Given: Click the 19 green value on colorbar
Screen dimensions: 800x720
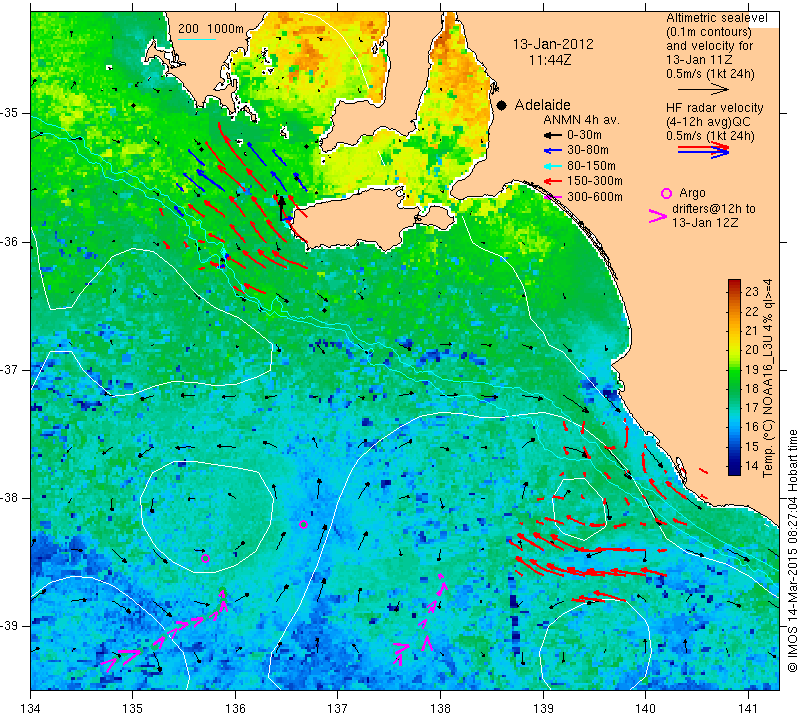Looking at the screenshot, I should [752, 369].
